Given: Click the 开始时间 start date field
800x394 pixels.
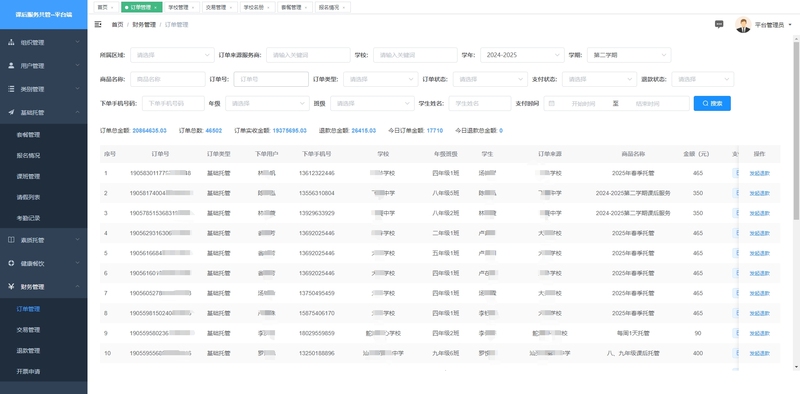Looking at the screenshot, I should pyautogui.click(x=583, y=104).
